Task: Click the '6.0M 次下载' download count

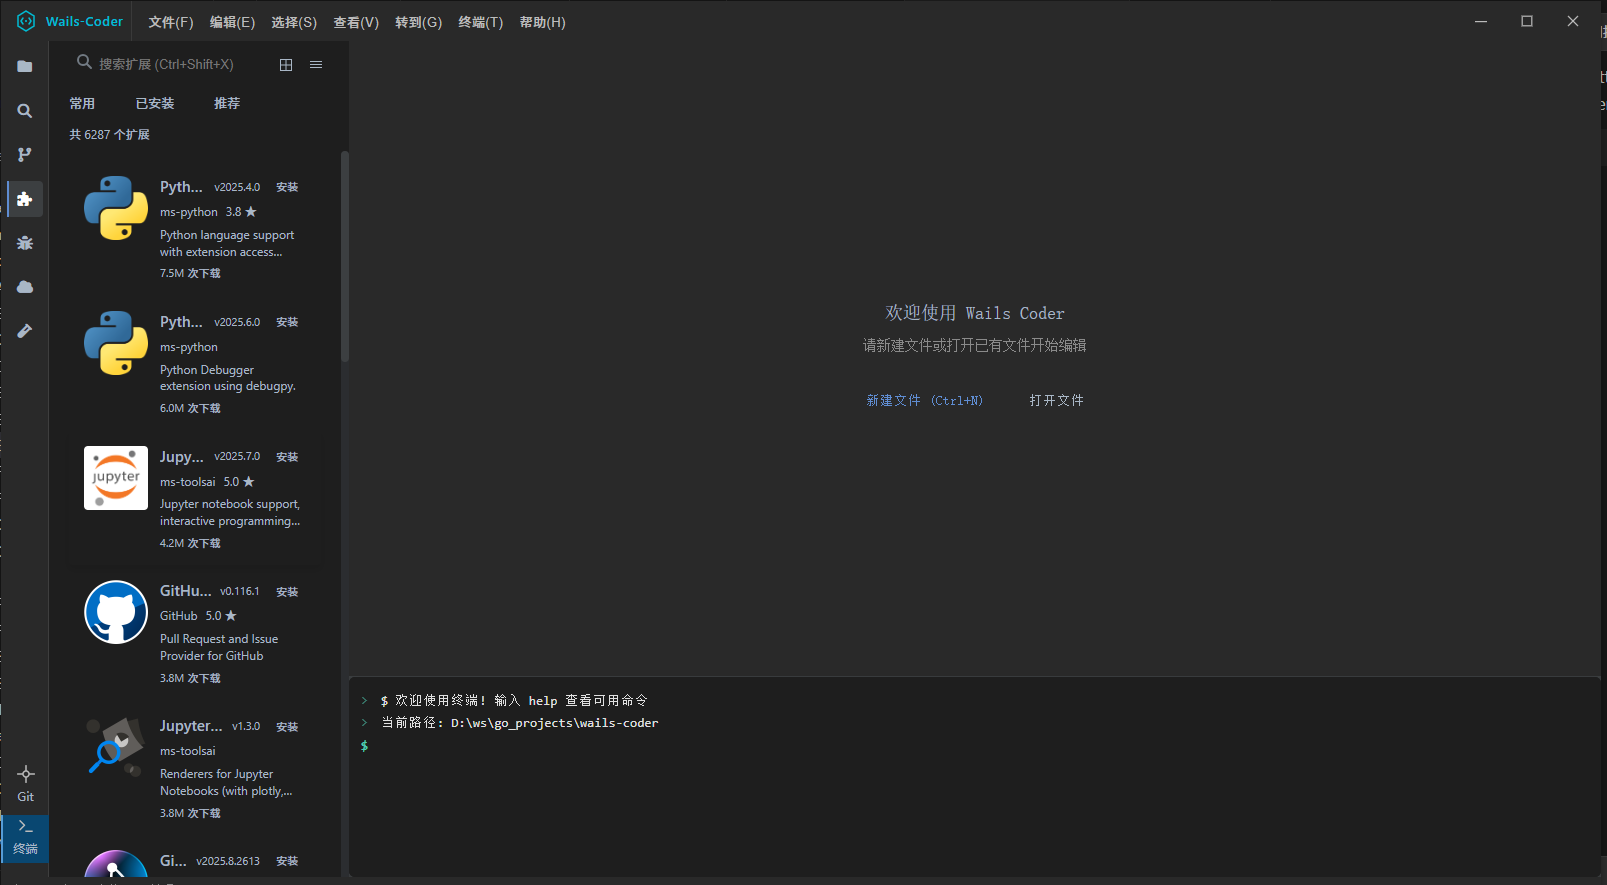Action: (190, 408)
